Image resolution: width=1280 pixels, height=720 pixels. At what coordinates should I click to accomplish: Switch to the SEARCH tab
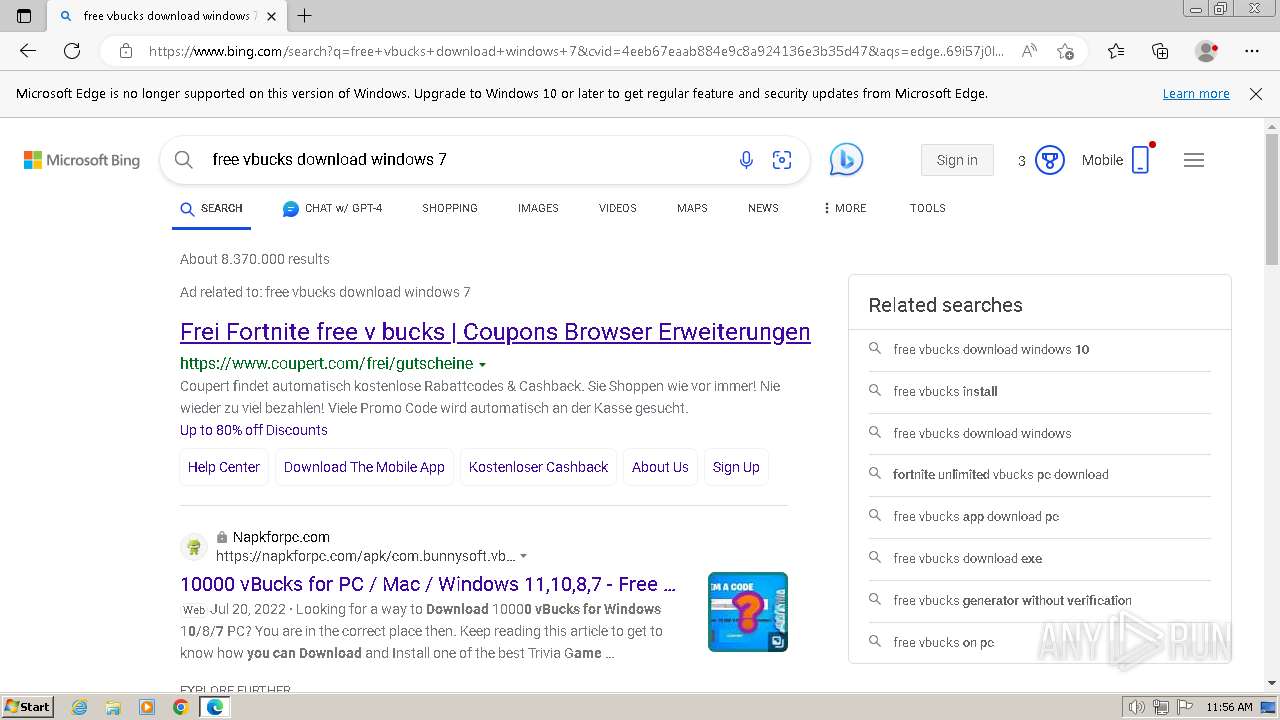211,209
